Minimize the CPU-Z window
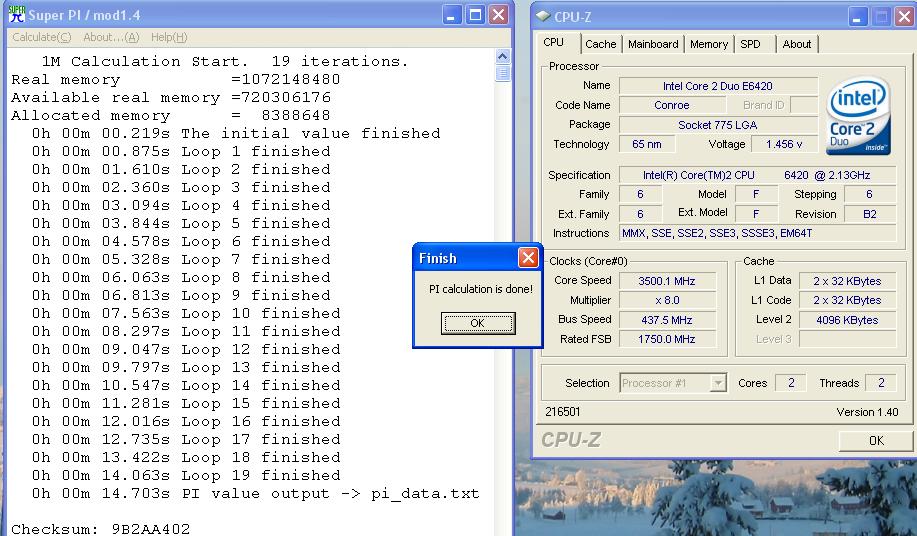917x536 pixels. tap(858, 17)
